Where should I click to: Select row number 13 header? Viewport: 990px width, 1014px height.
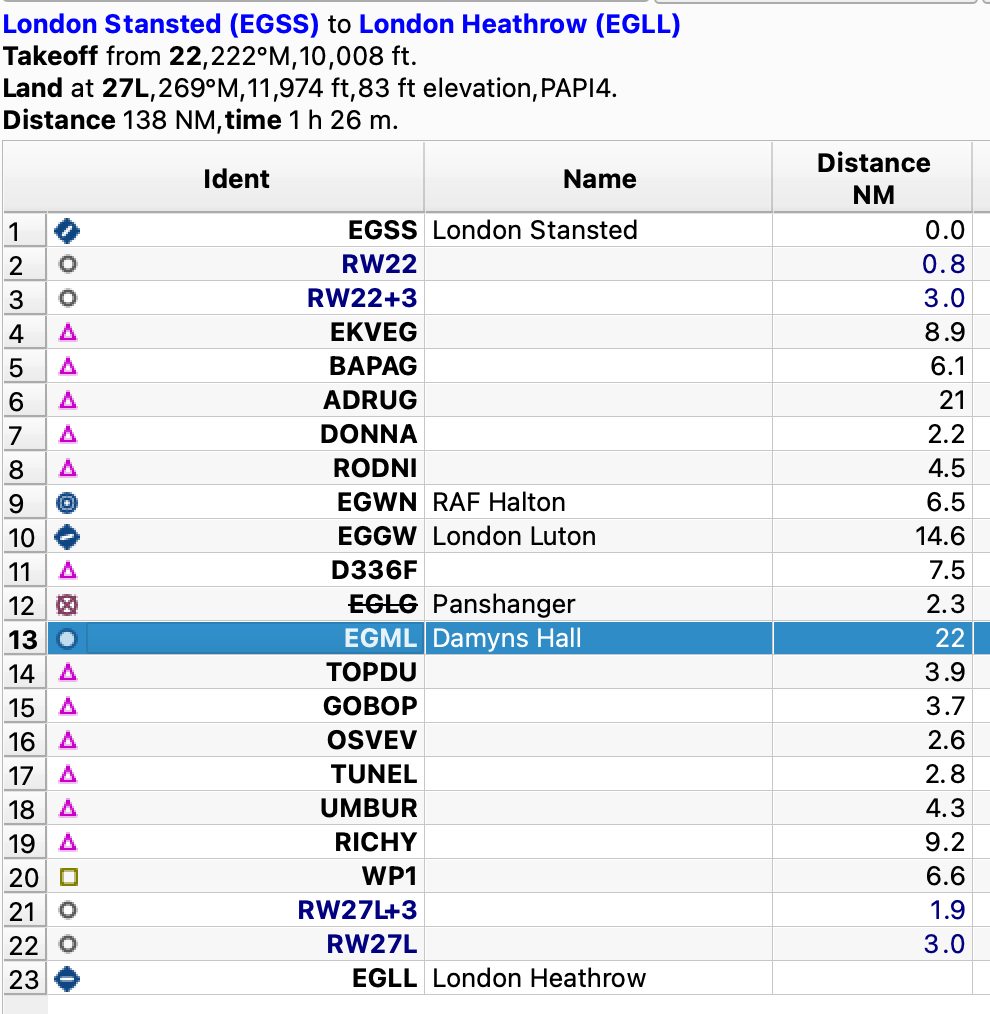(25, 639)
